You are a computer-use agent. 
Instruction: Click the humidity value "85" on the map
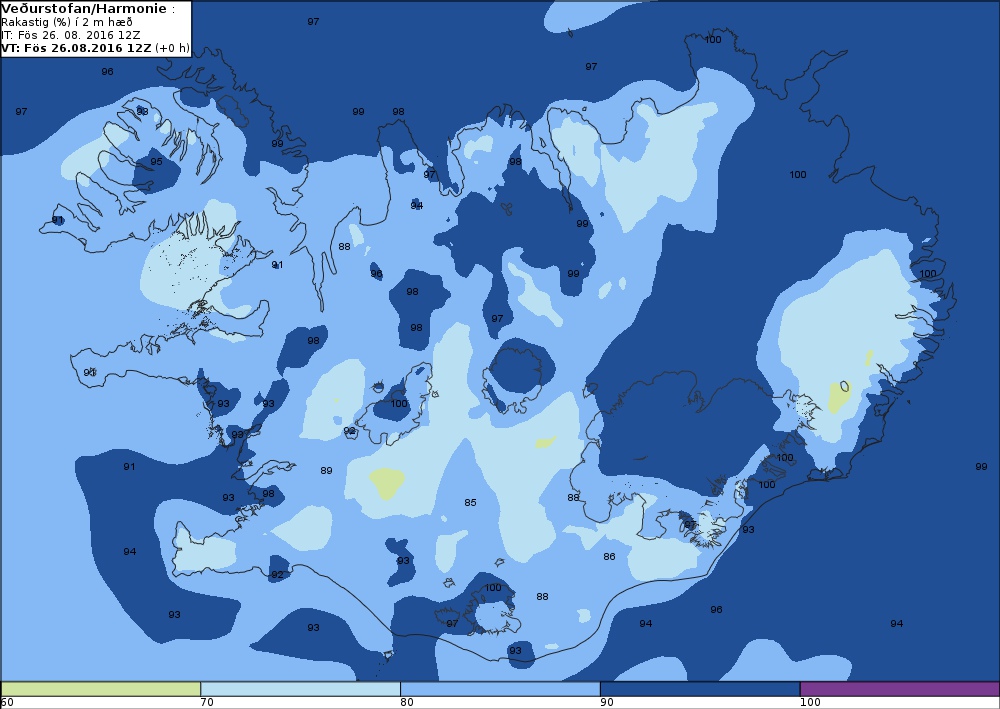tap(470, 502)
